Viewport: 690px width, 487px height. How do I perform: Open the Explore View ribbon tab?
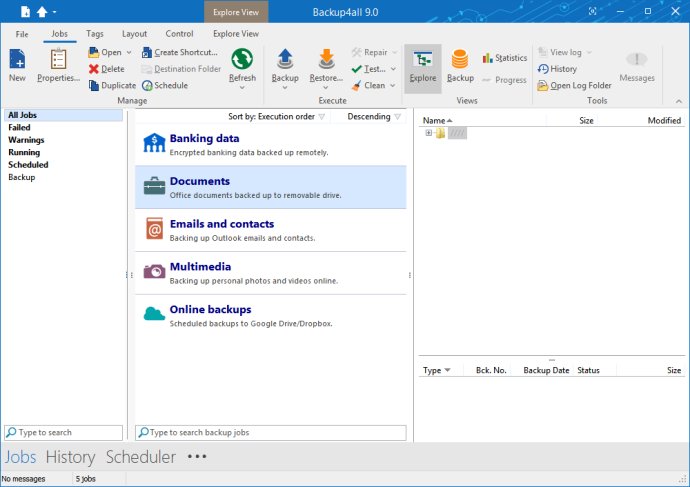236,34
